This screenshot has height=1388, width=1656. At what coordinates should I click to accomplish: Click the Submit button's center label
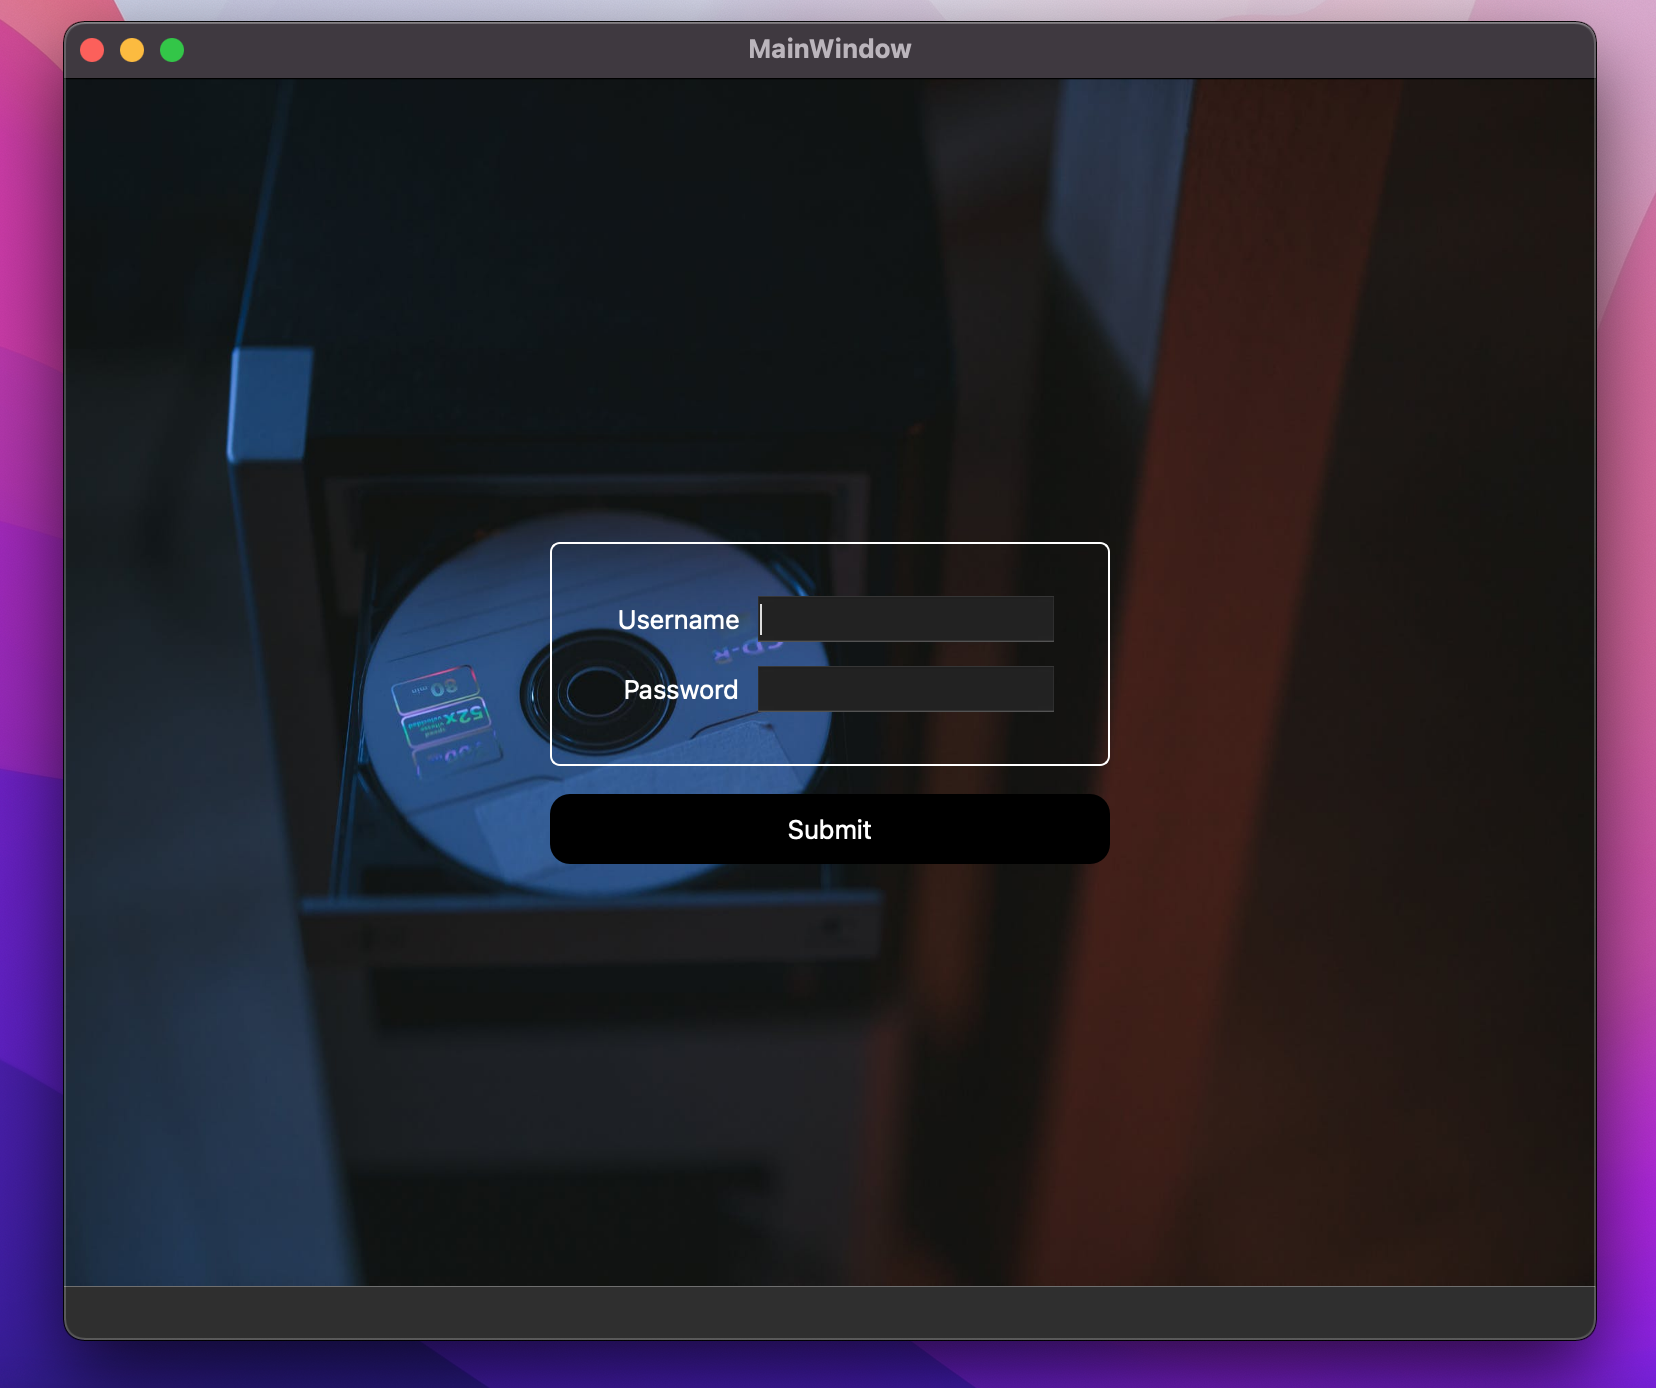(x=829, y=828)
